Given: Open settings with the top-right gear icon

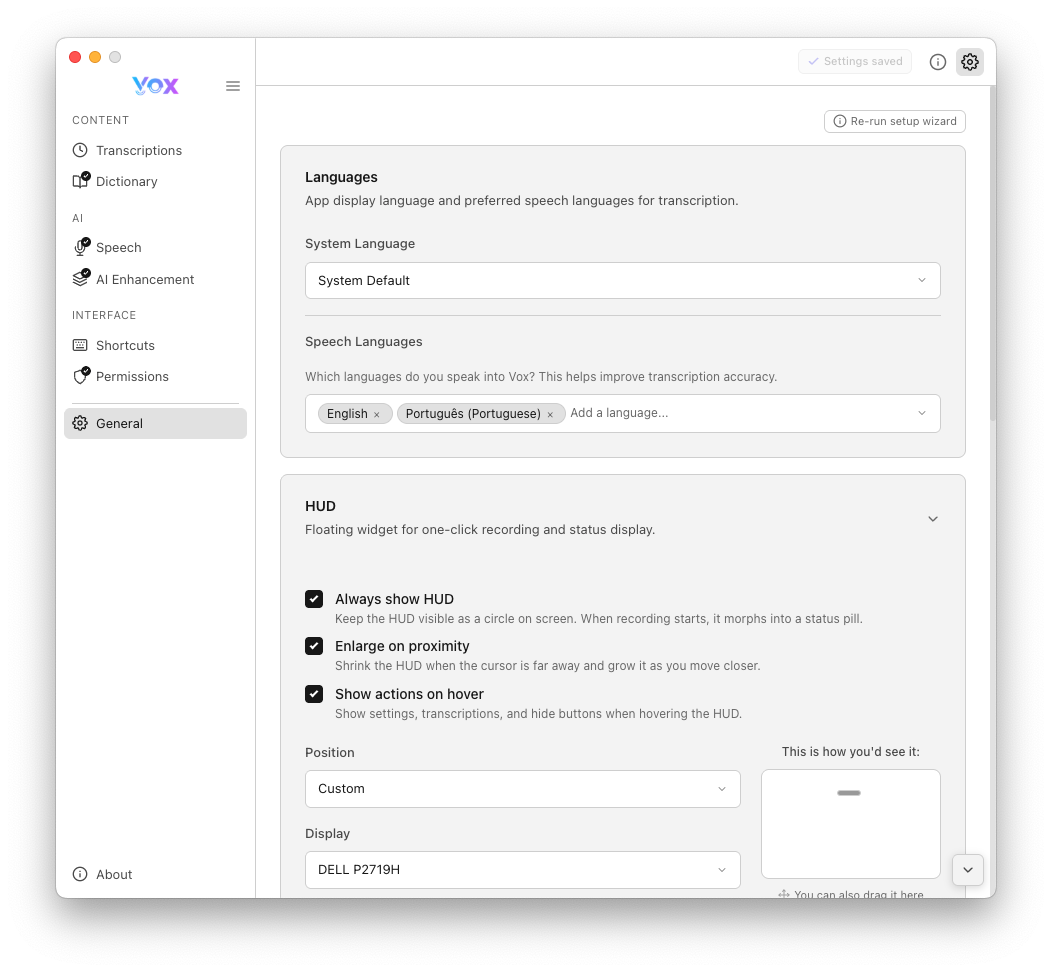Looking at the screenshot, I should [969, 61].
